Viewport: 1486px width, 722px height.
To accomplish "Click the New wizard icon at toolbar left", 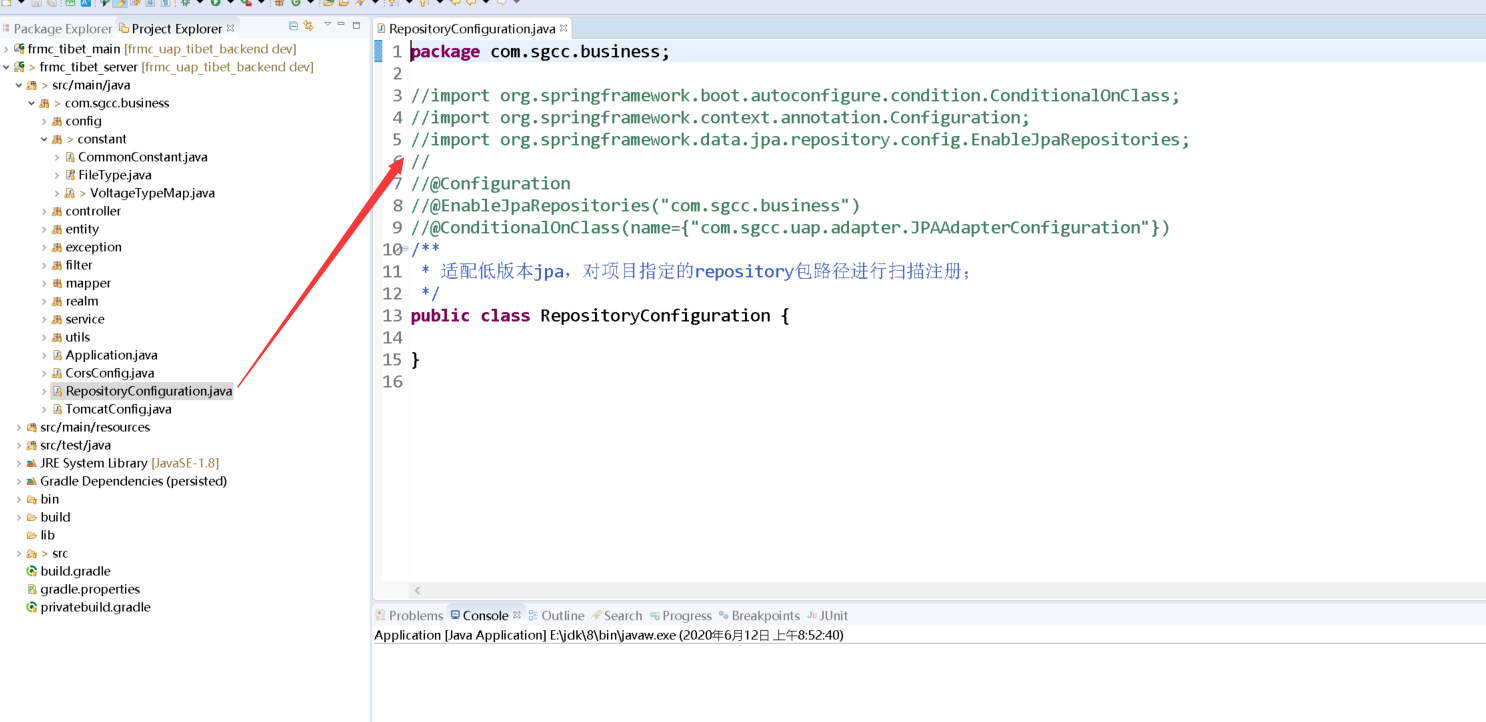I will [6, 5].
